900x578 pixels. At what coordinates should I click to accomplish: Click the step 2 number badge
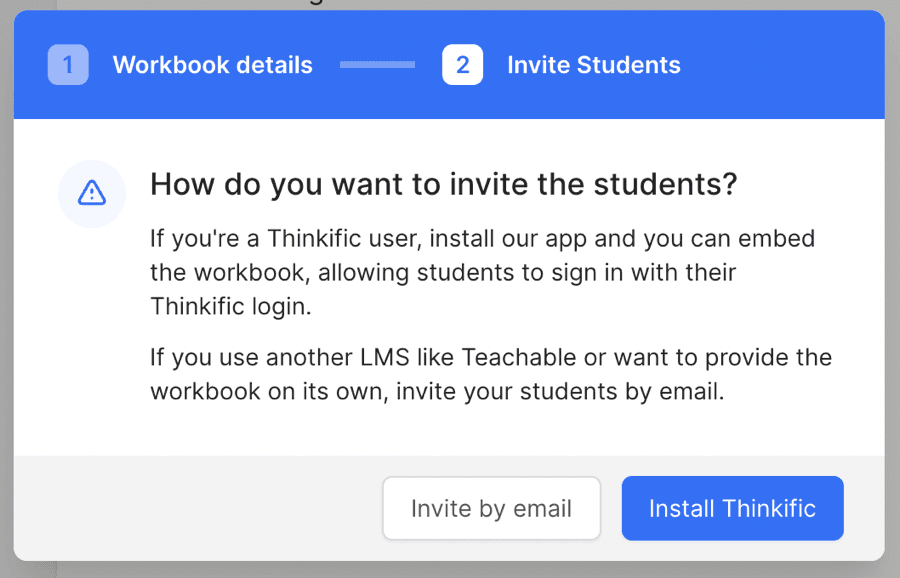[462, 65]
